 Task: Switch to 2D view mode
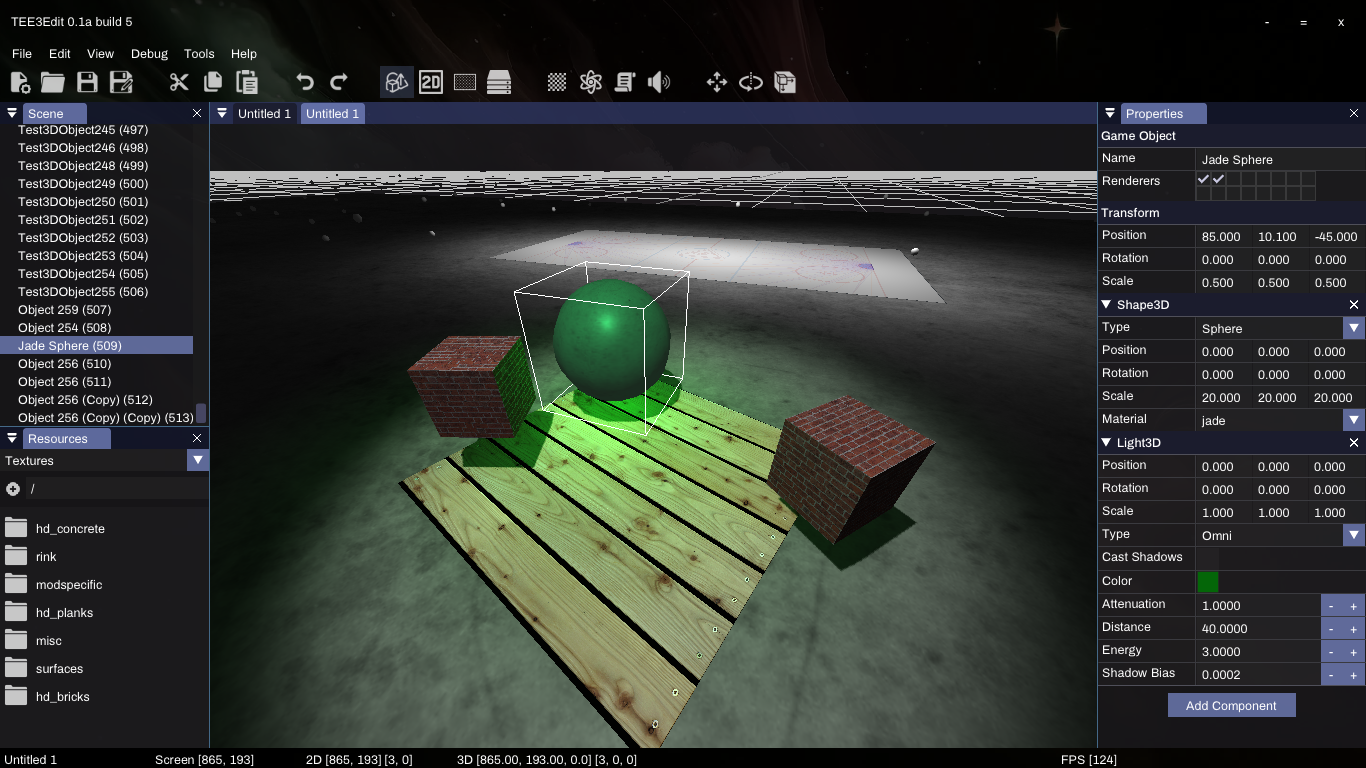[431, 82]
